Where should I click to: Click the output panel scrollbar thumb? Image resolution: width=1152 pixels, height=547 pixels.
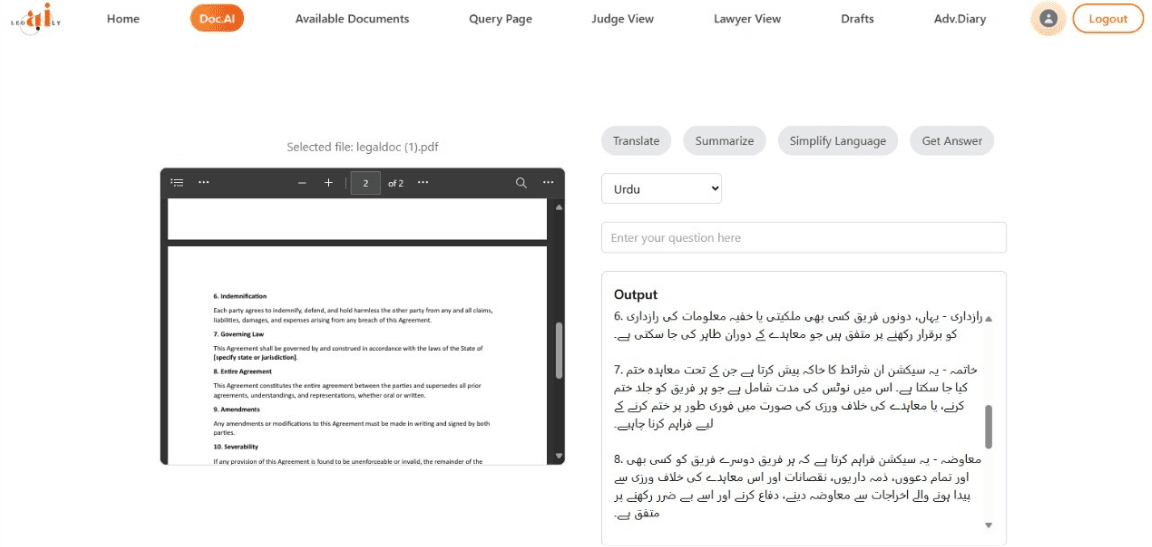[988, 426]
